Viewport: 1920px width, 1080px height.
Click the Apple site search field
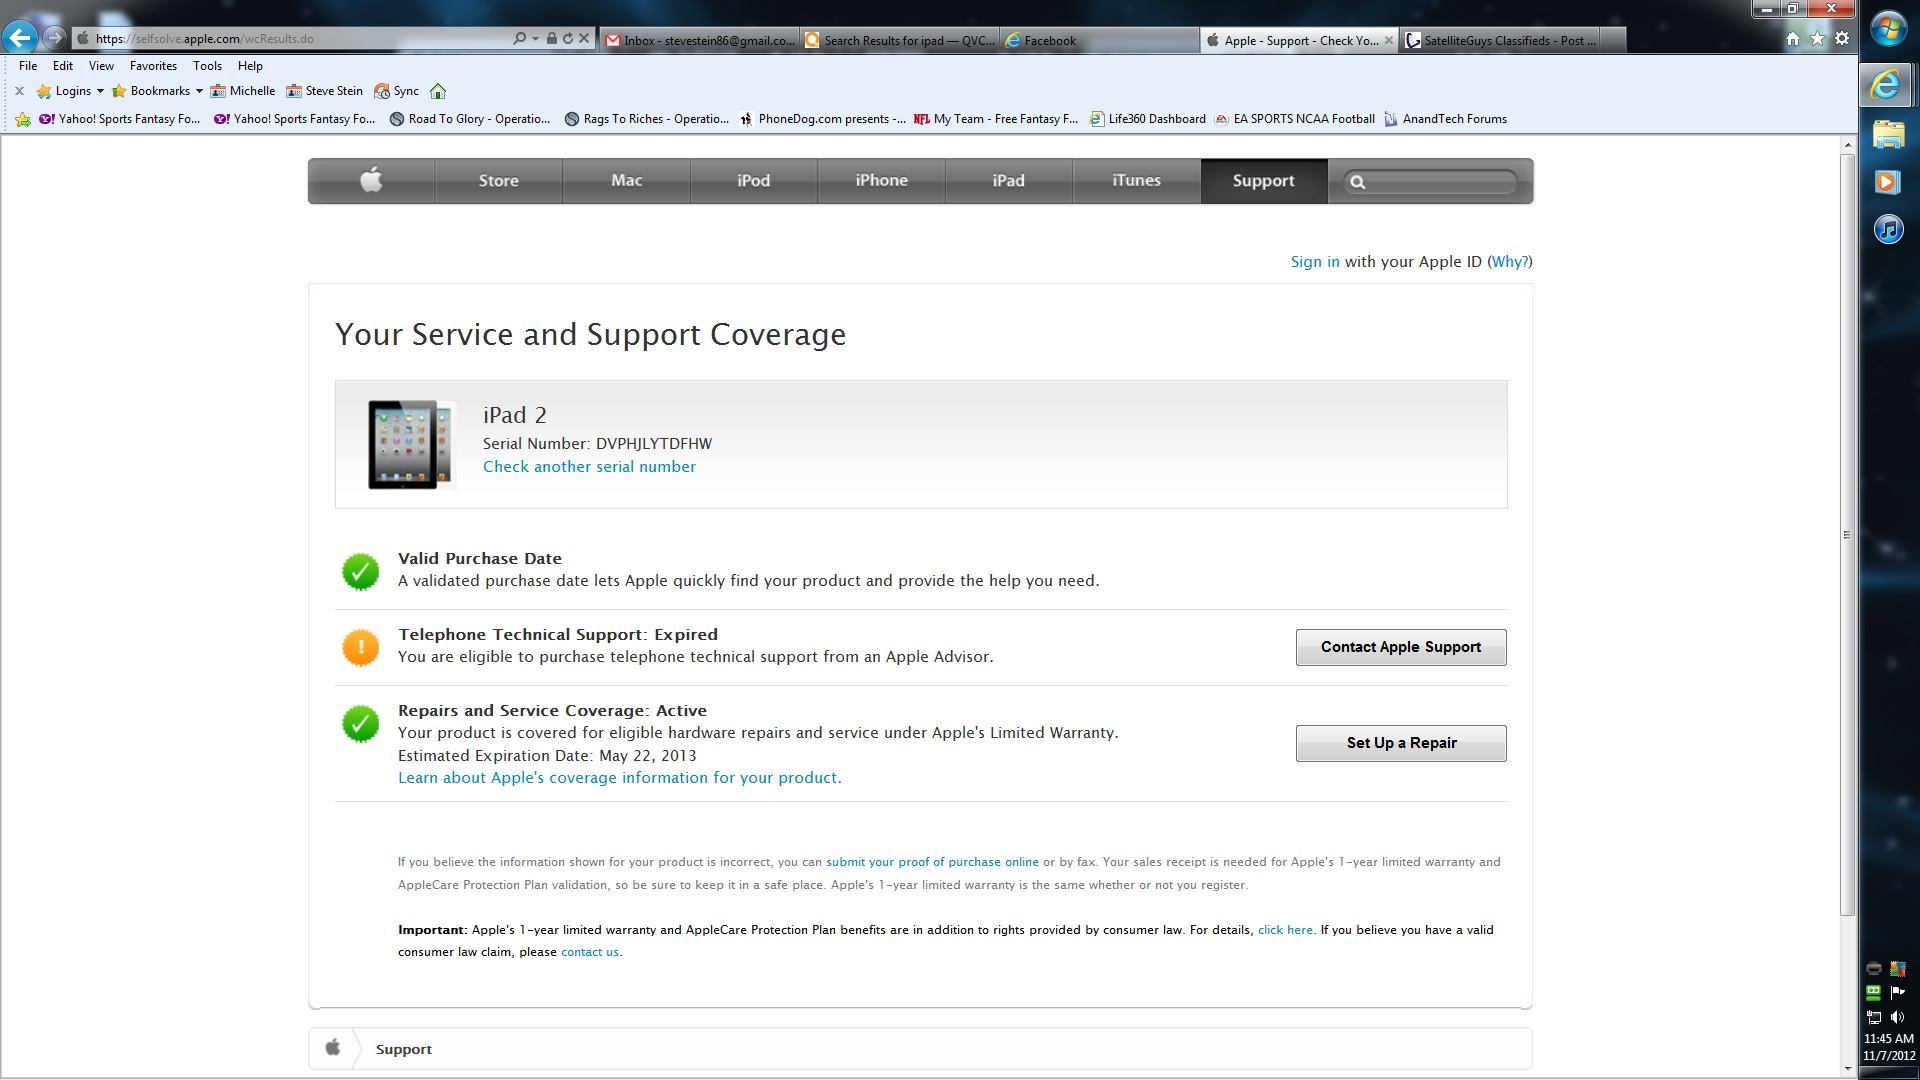coord(1431,182)
